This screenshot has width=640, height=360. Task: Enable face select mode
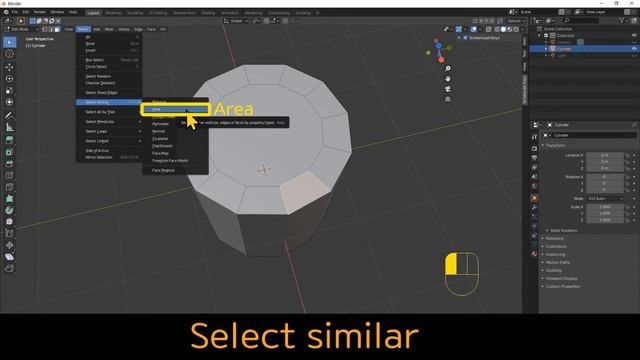coord(57,29)
